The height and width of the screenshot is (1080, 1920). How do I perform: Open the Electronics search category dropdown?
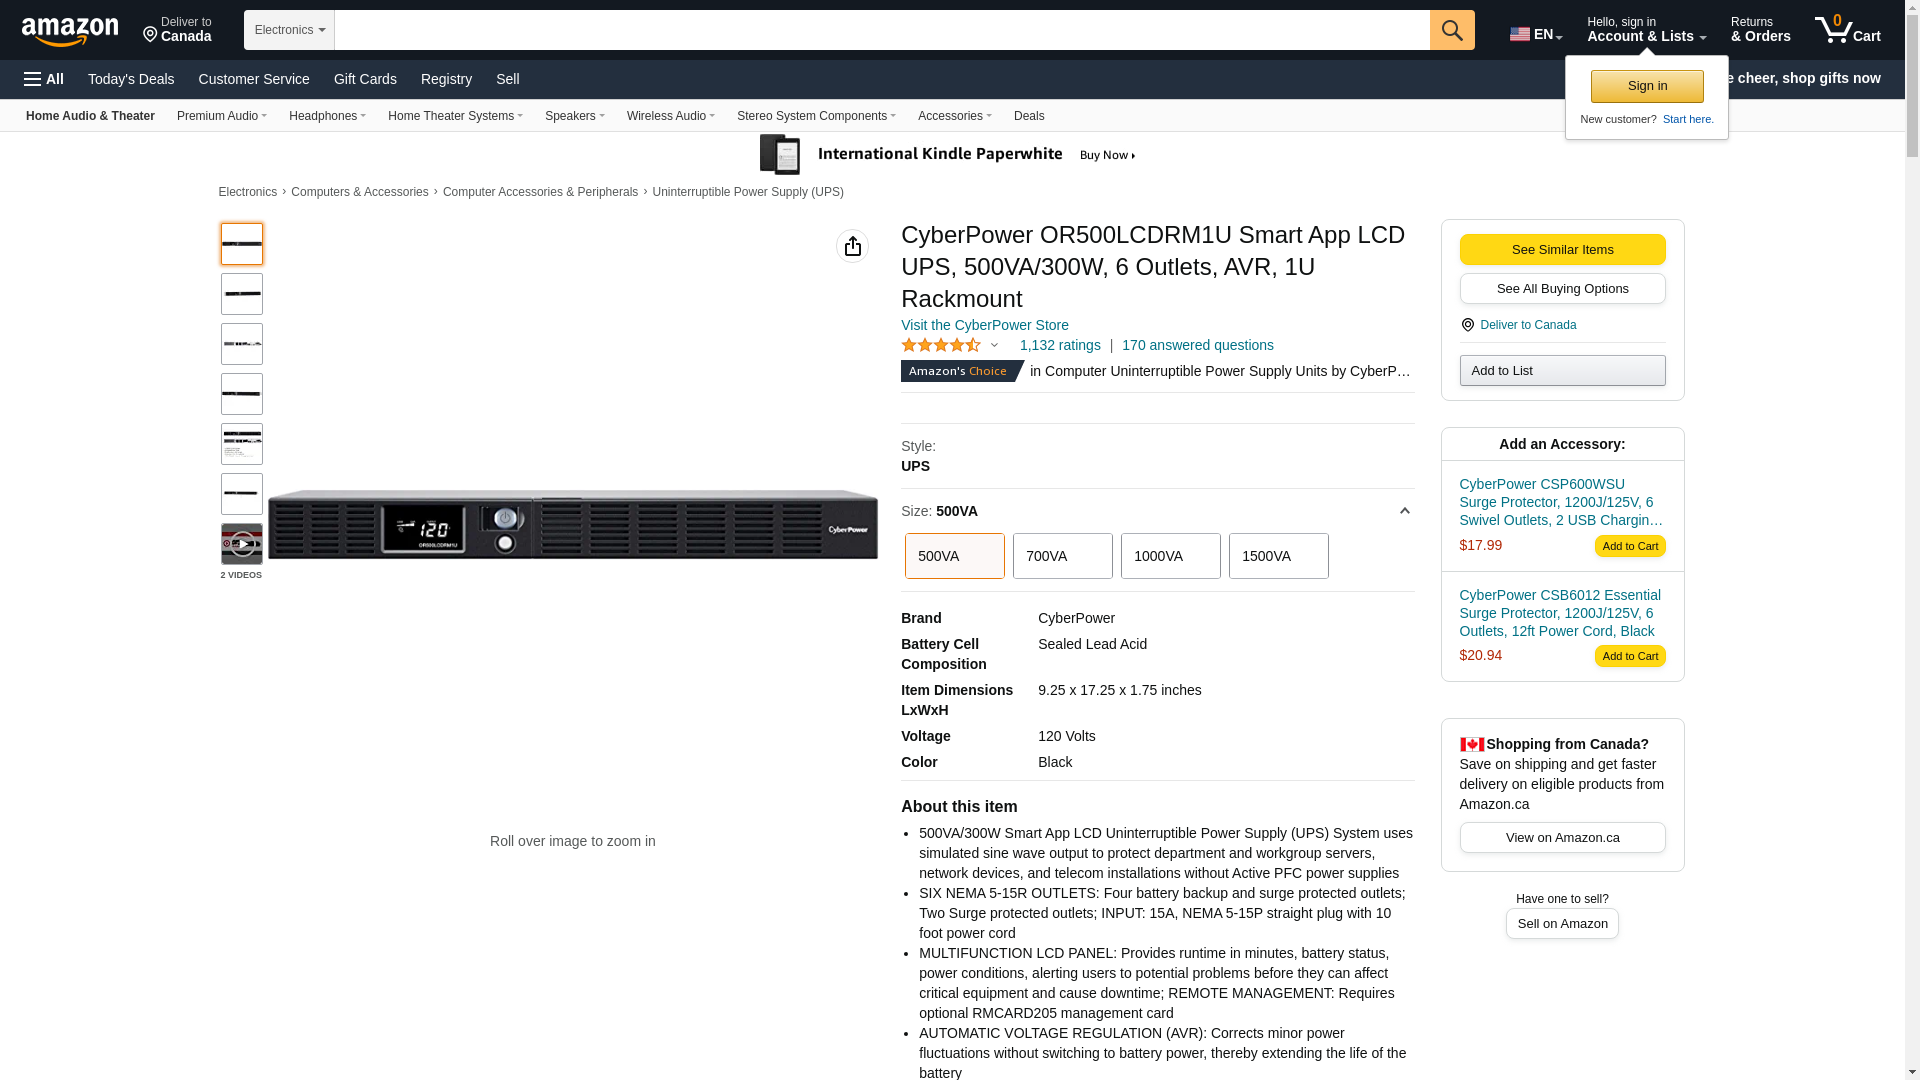289,30
